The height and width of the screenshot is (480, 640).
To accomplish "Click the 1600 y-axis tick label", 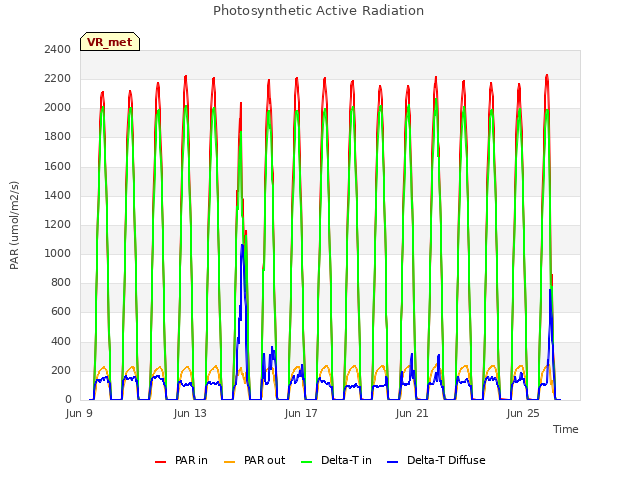I will pyautogui.click(x=58, y=167).
